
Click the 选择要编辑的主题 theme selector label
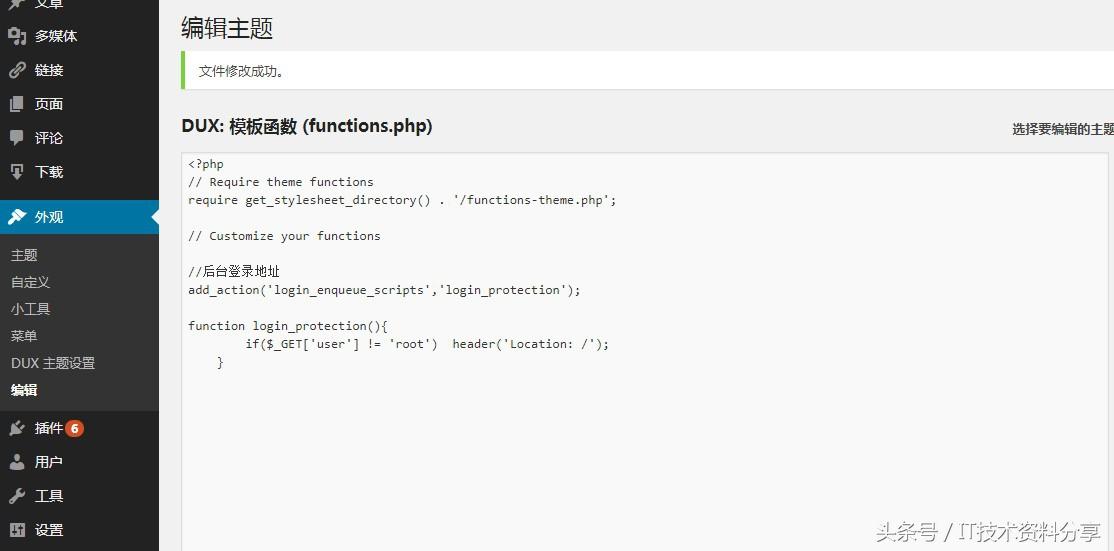[1062, 129]
